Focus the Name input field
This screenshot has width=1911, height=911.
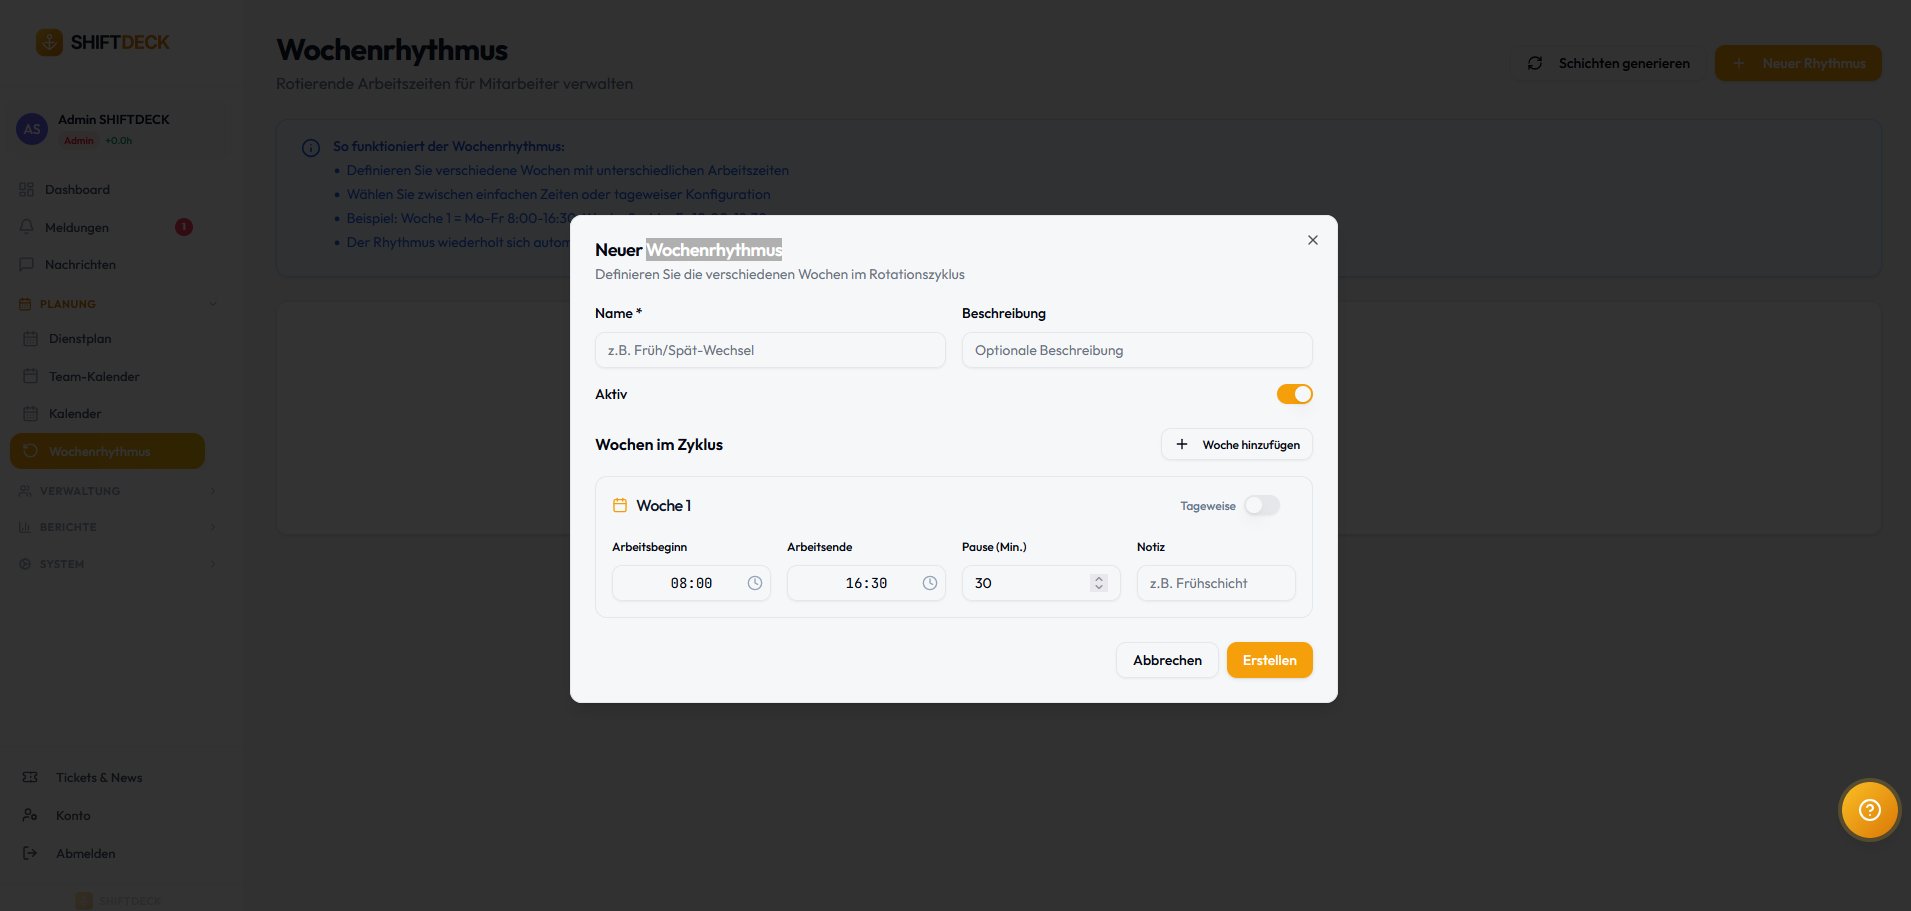(x=770, y=351)
